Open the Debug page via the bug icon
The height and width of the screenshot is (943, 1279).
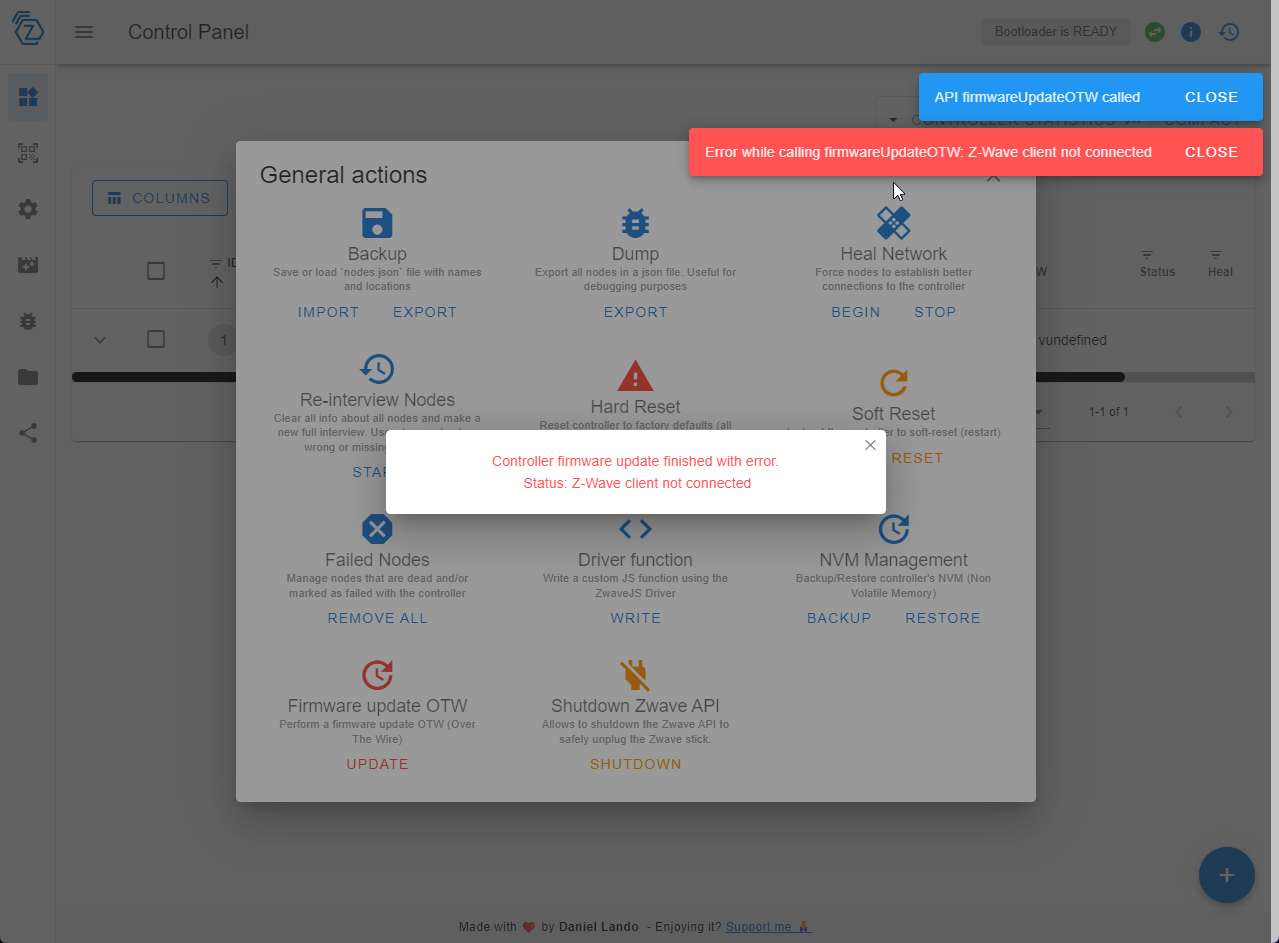click(27, 321)
